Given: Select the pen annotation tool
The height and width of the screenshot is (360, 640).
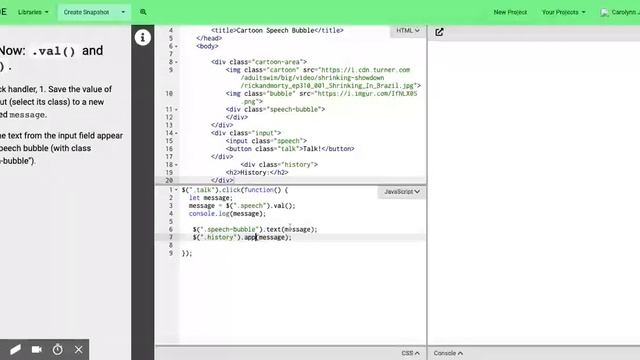Looking at the screenshot, I should 15,349.
